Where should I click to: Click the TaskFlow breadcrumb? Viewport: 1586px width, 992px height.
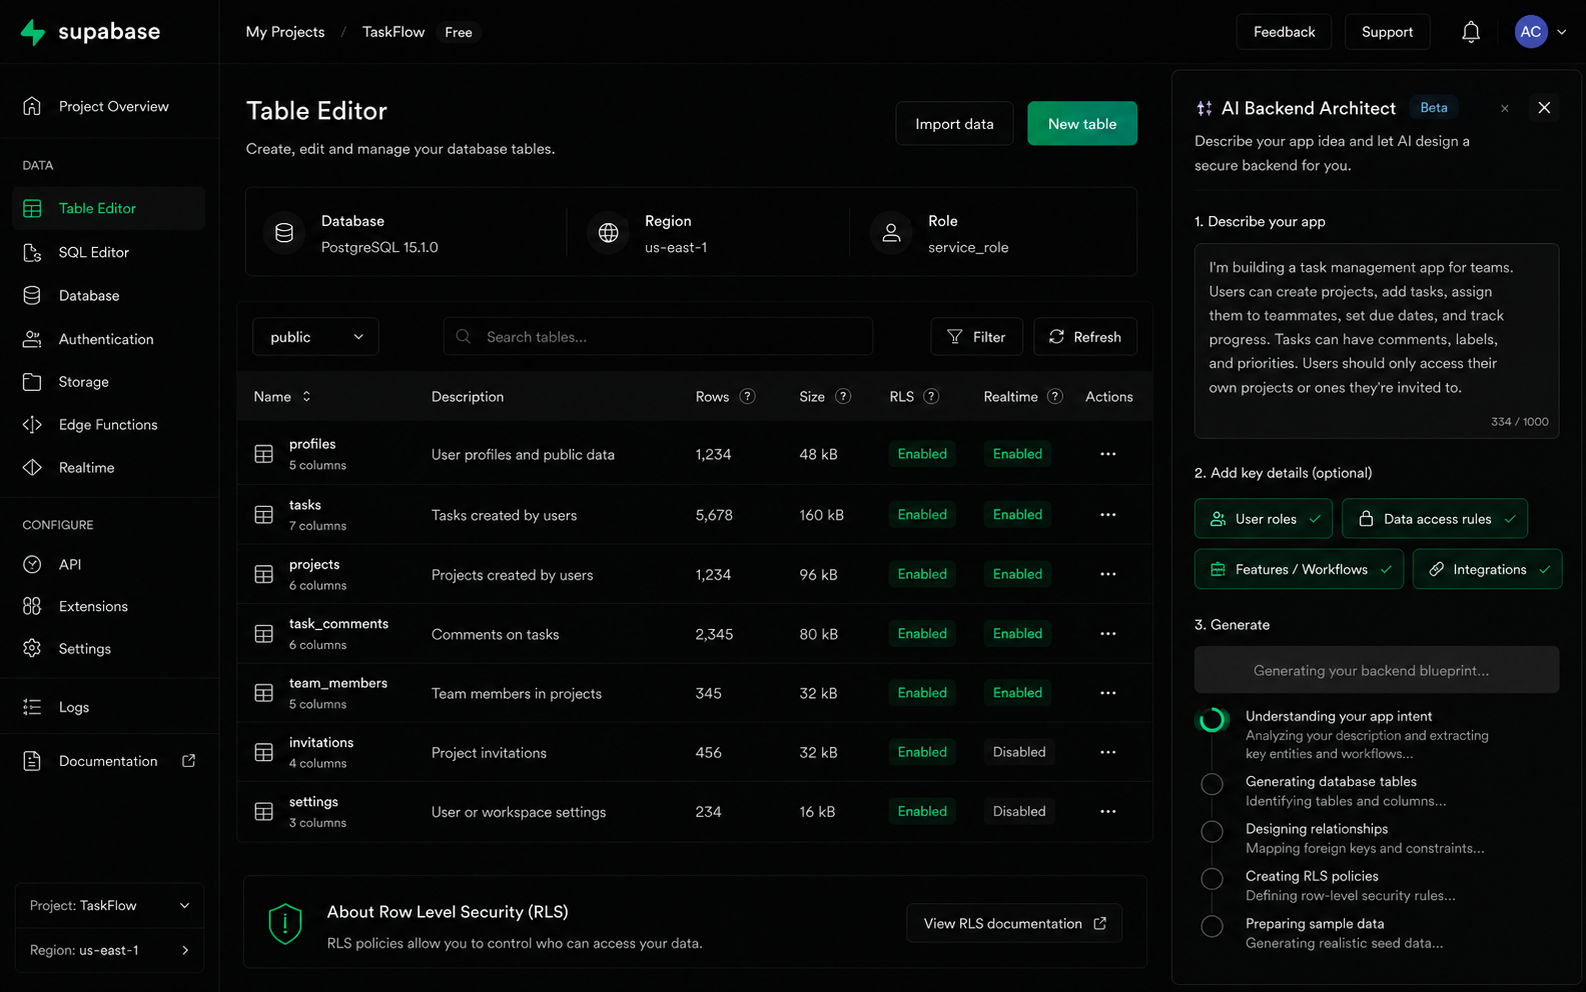393,32
